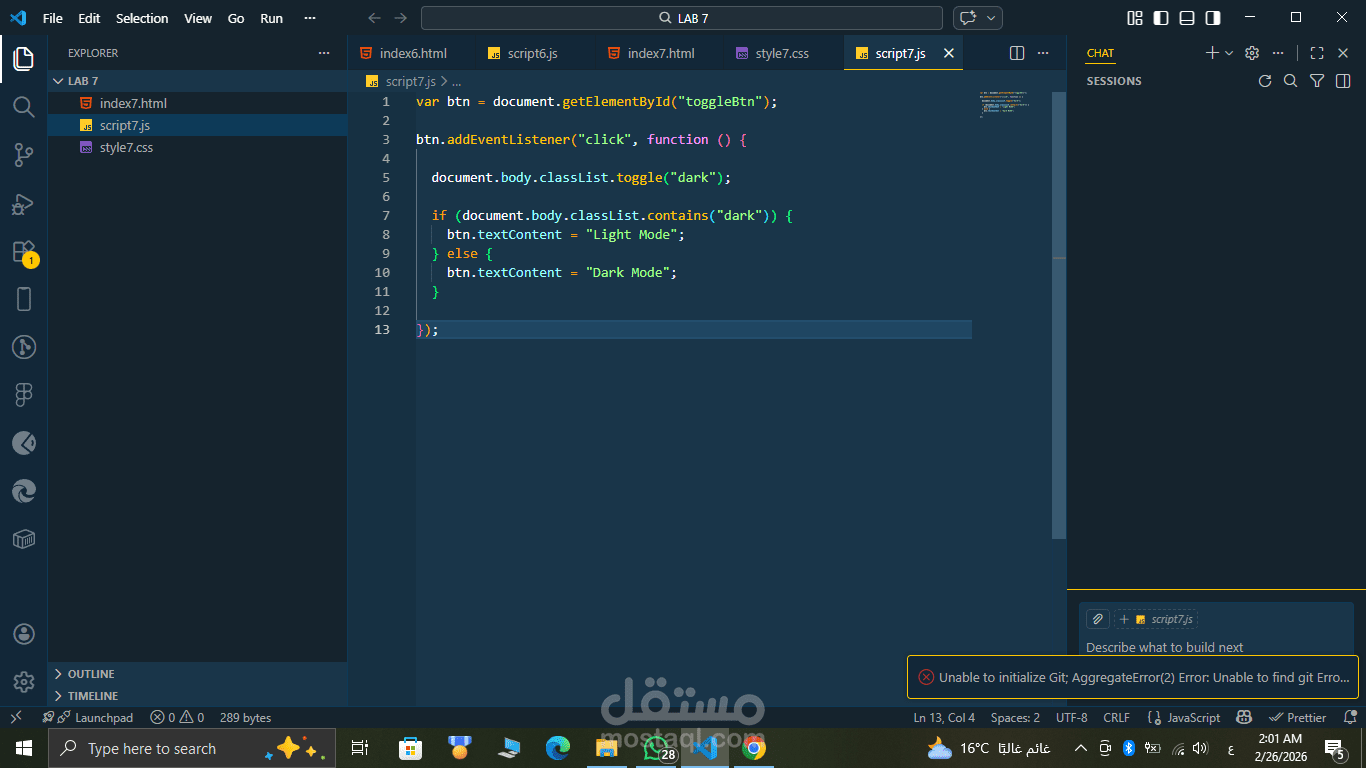Open the Selection menu
Viewport: 1366px width, 768px height.
tap(142, 18)
